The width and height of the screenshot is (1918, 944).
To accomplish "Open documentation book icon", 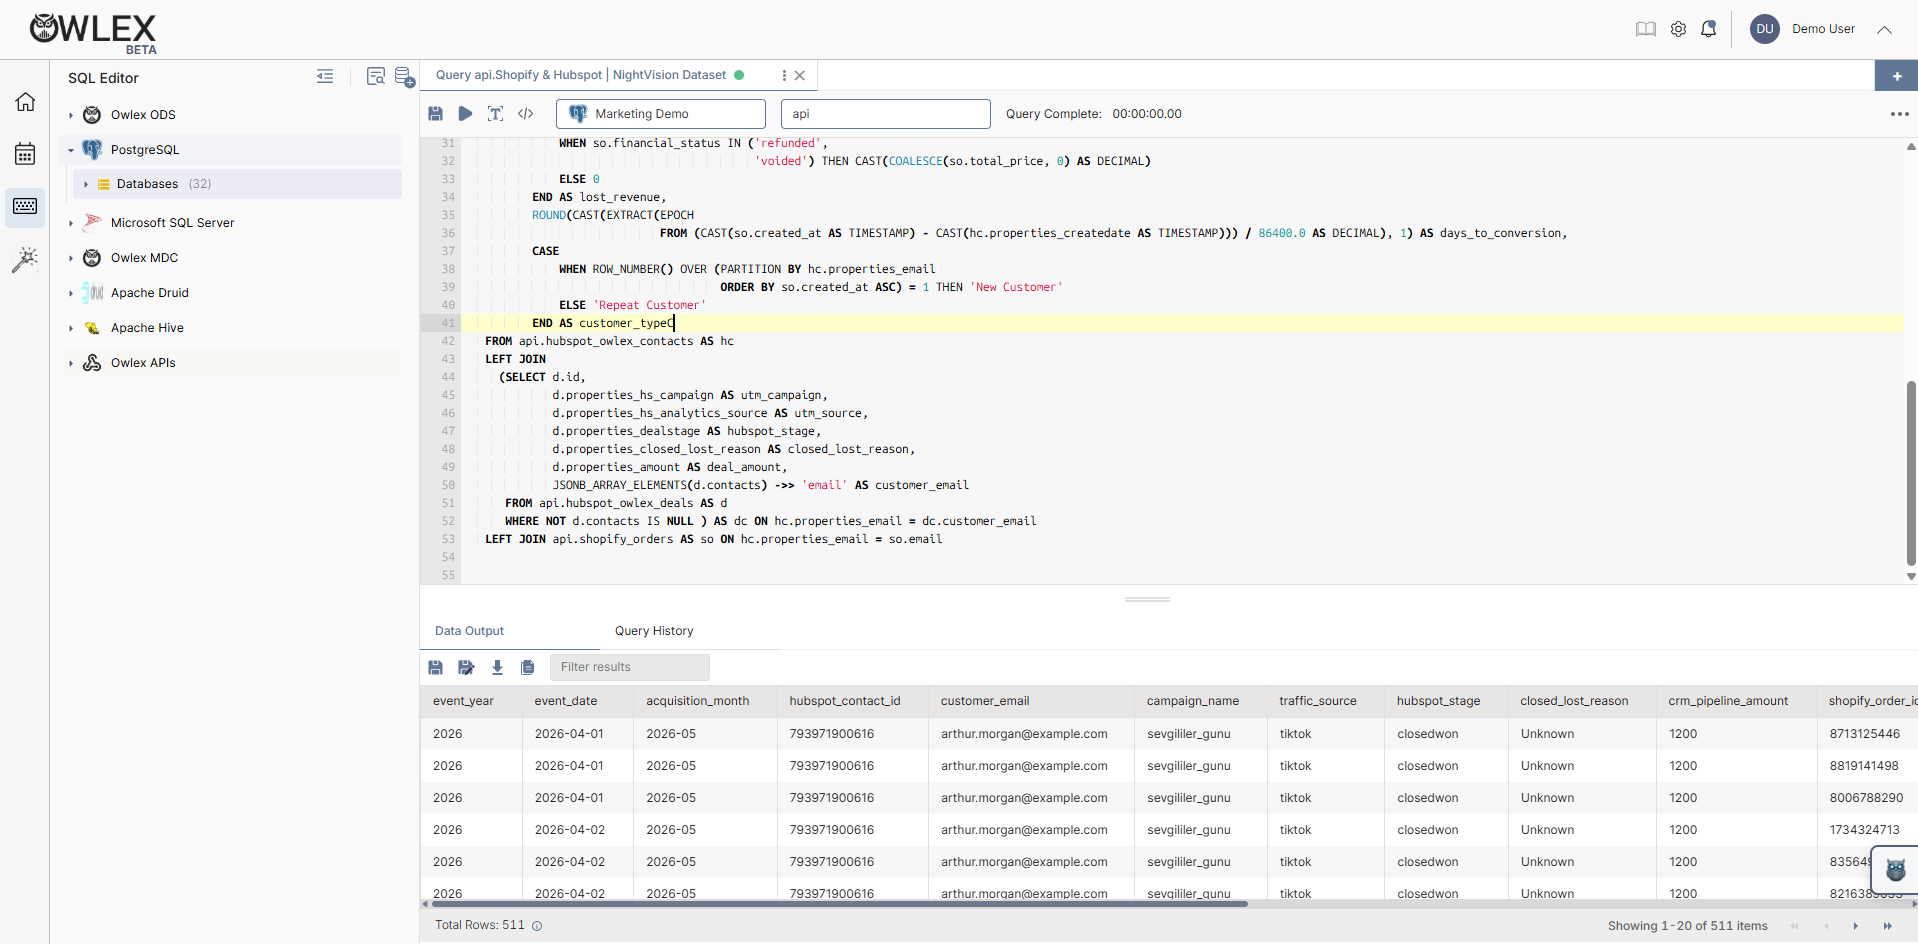I will point(1646,29).
